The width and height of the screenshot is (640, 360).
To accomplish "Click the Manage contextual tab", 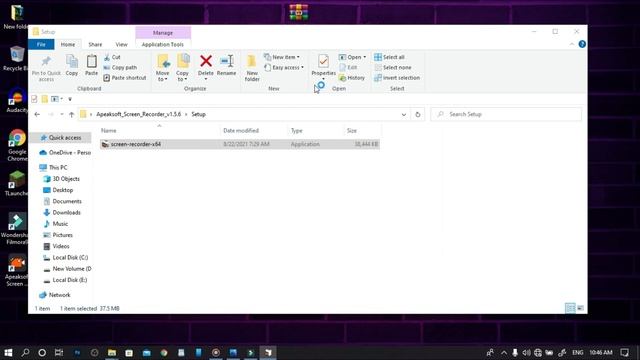I will [163, 33].
